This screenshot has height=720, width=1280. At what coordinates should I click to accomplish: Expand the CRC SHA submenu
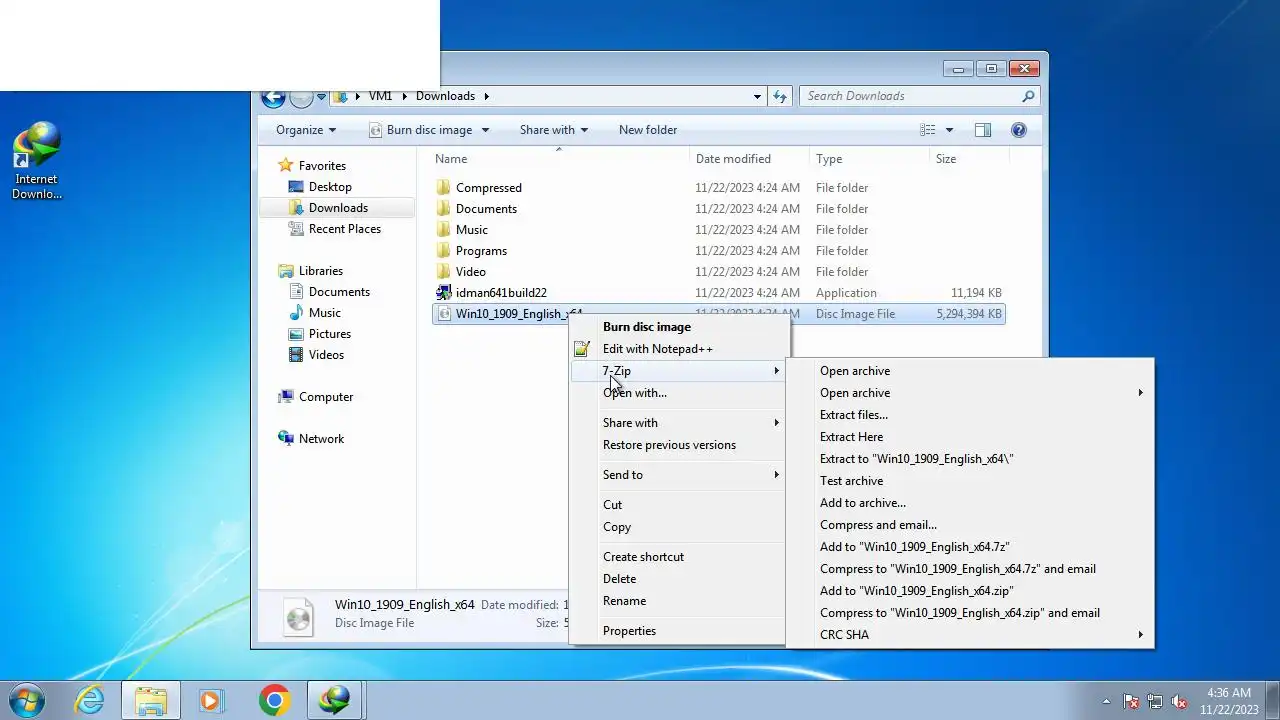(969, 635)
